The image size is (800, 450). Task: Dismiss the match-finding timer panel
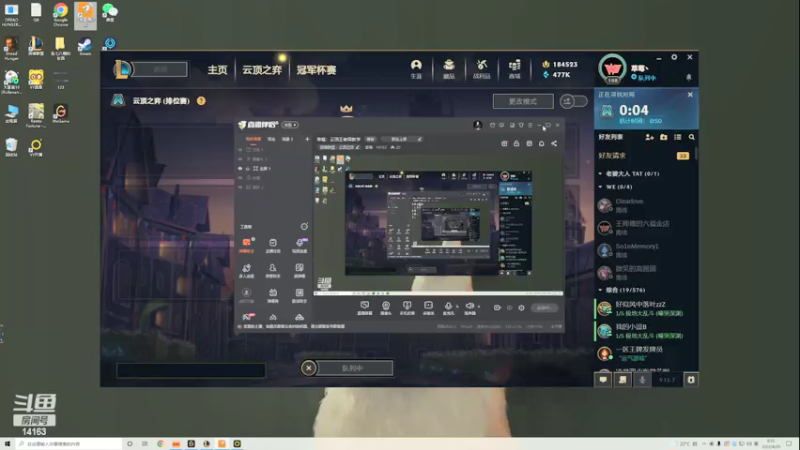click(690, 94)
